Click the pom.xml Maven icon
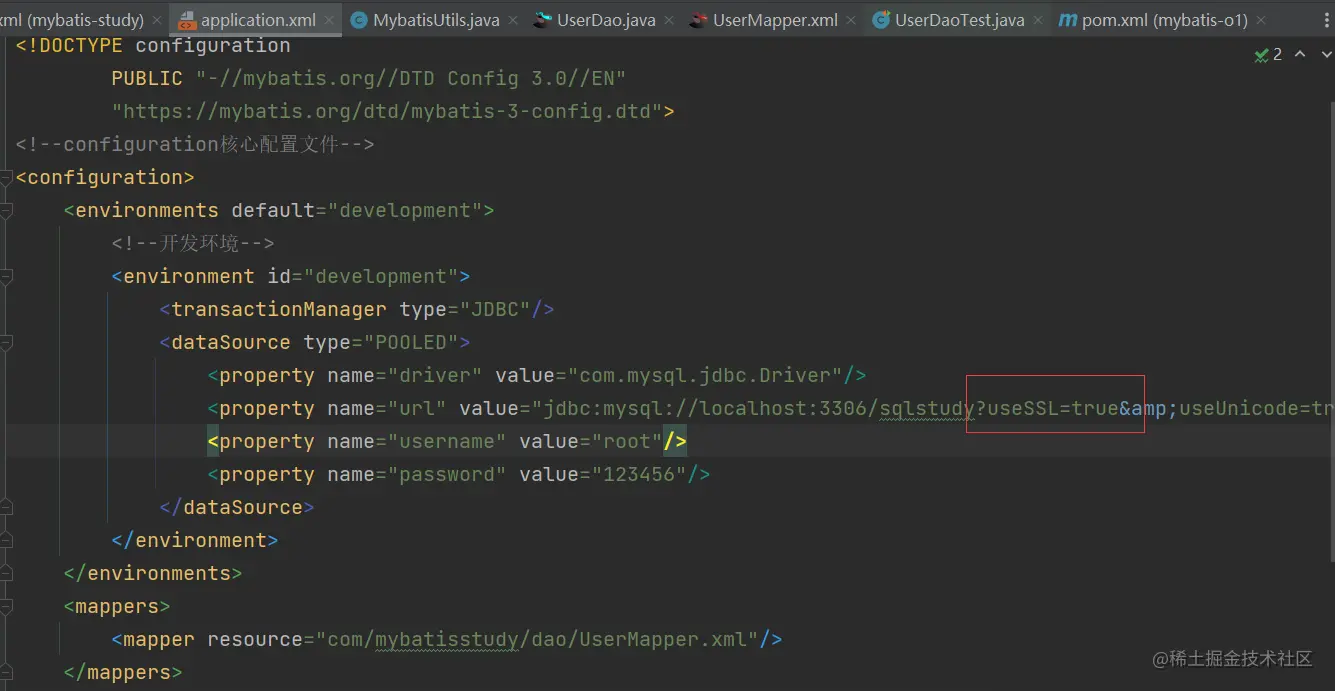1335x691 pixels. [x=1068, y=20]
